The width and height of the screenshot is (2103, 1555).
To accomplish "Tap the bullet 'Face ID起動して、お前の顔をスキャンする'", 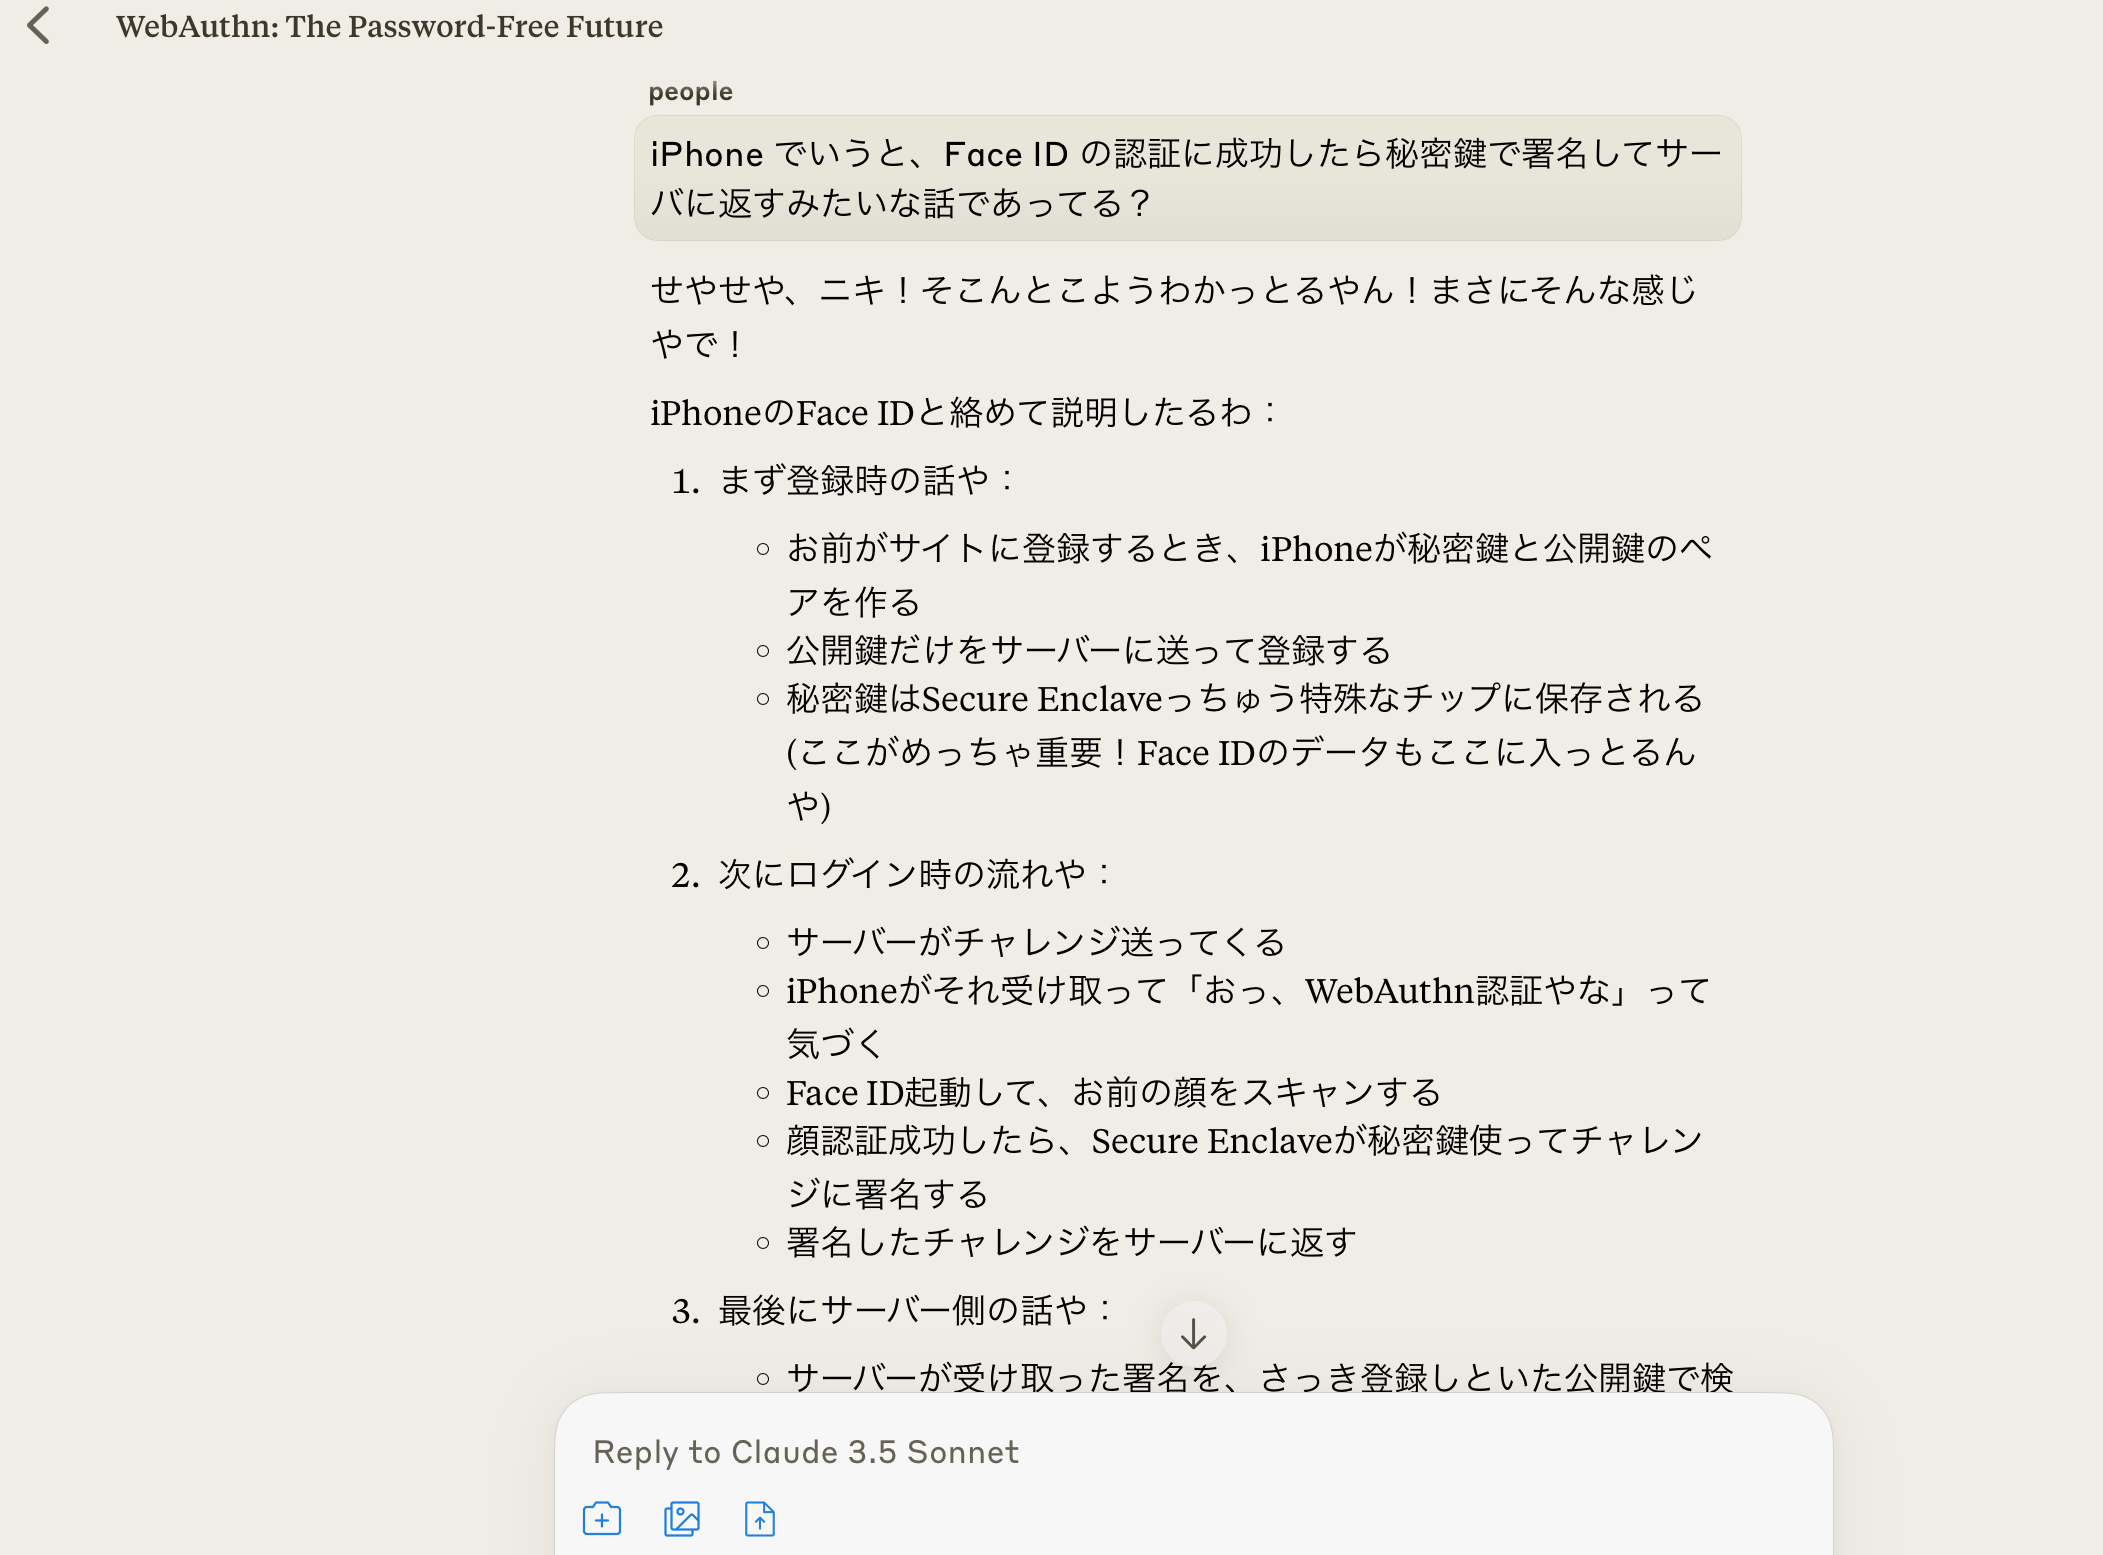I will click(1113, 1093).
